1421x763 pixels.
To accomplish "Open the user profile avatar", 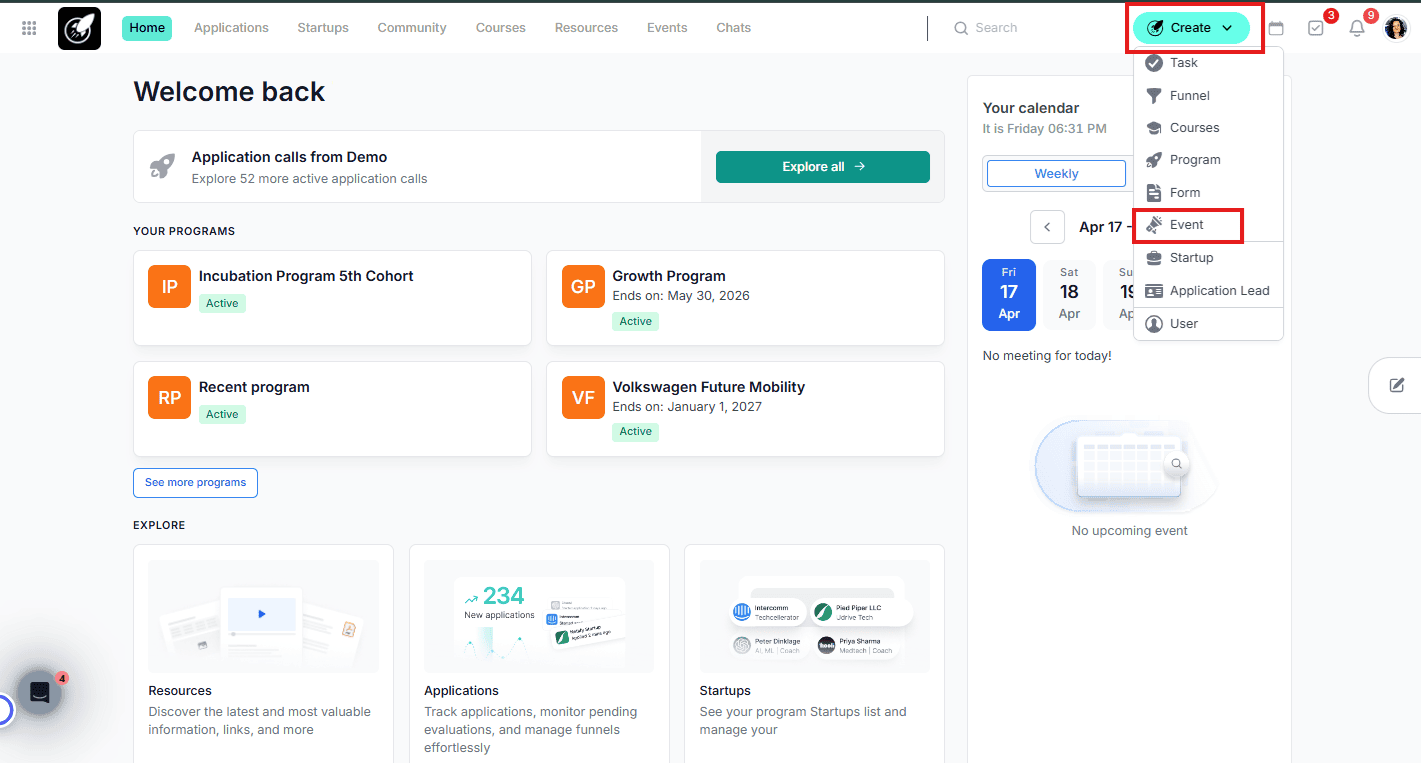I will coord(1396,28).
